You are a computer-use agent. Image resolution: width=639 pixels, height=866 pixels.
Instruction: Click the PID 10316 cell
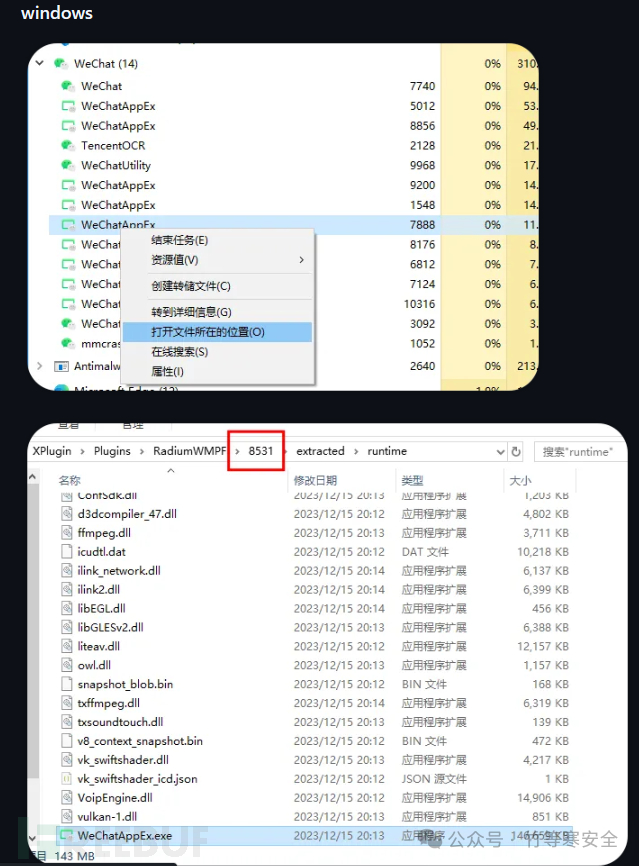click(x=419, y=304)
